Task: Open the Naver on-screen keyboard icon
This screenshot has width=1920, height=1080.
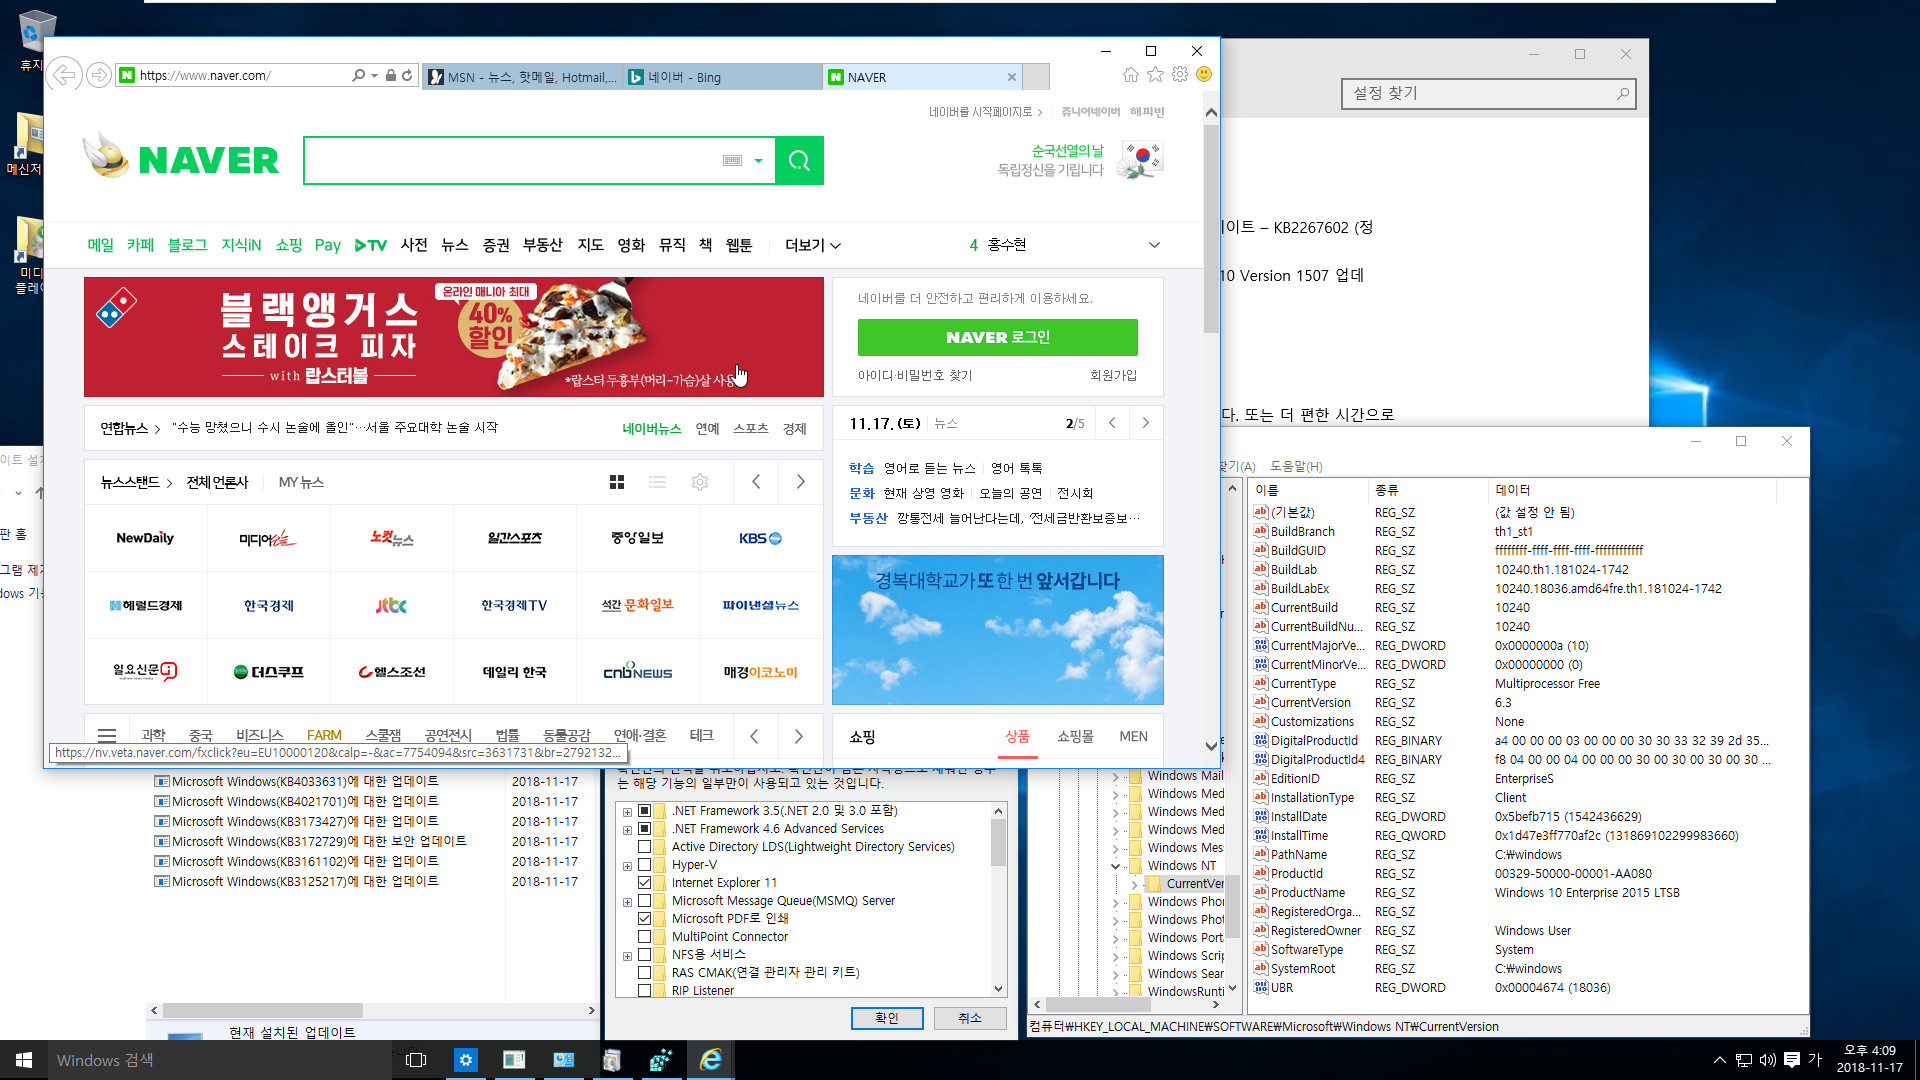Action: [732, 160]
